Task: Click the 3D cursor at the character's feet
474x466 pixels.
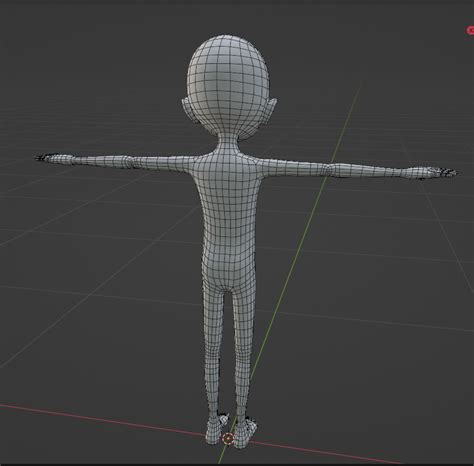Action: [228, 438]
